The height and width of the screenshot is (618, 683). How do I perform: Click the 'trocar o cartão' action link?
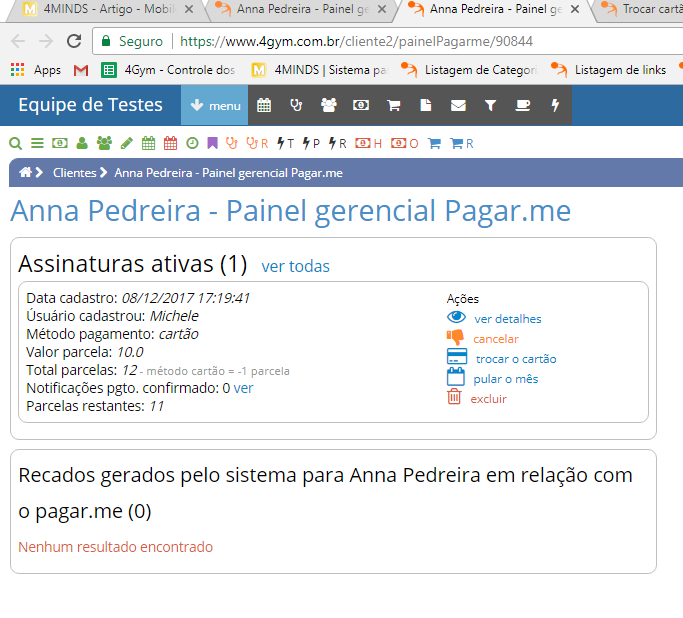(516, 358)
